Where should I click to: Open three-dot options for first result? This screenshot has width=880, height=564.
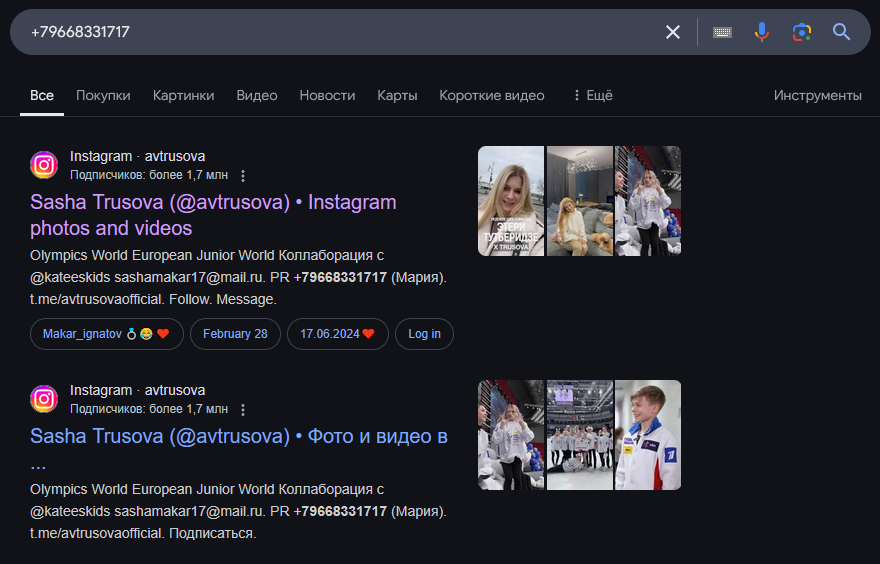click(x=243, y=175)
